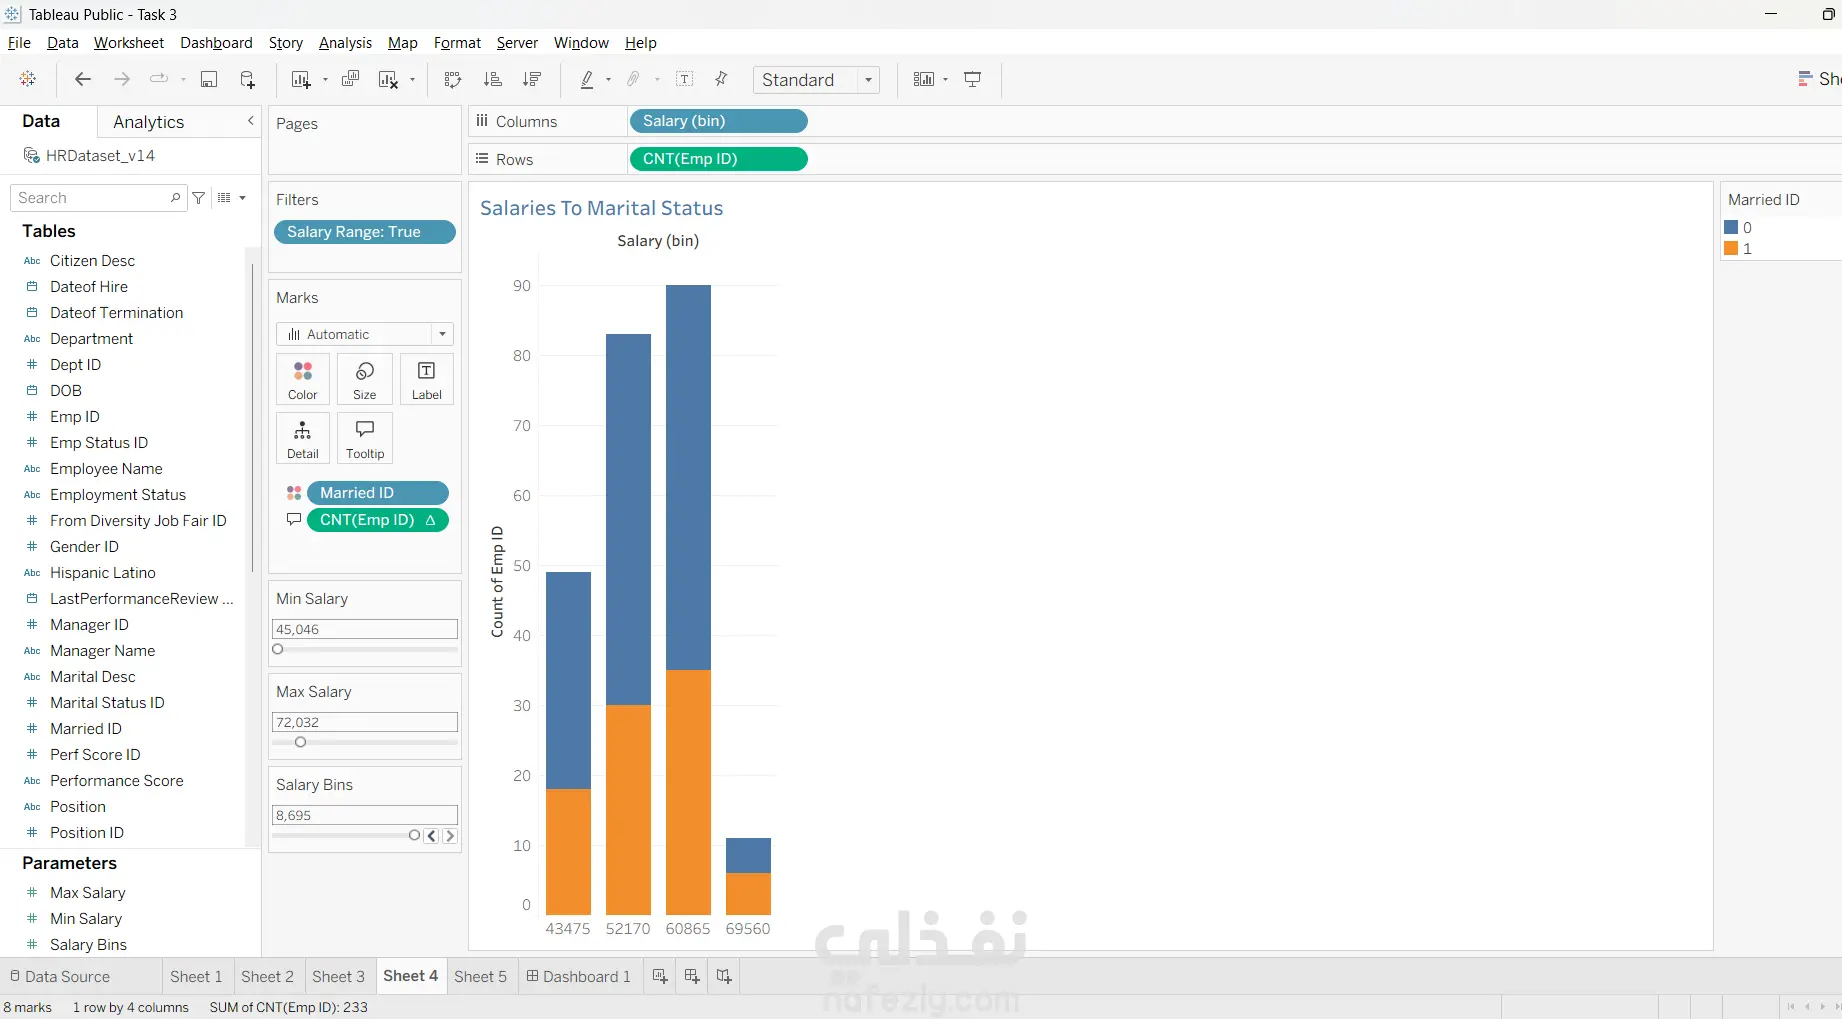Select the blue legend swatch for 0
This screenshot has width=1842, height=1019.
point(1731,227)
